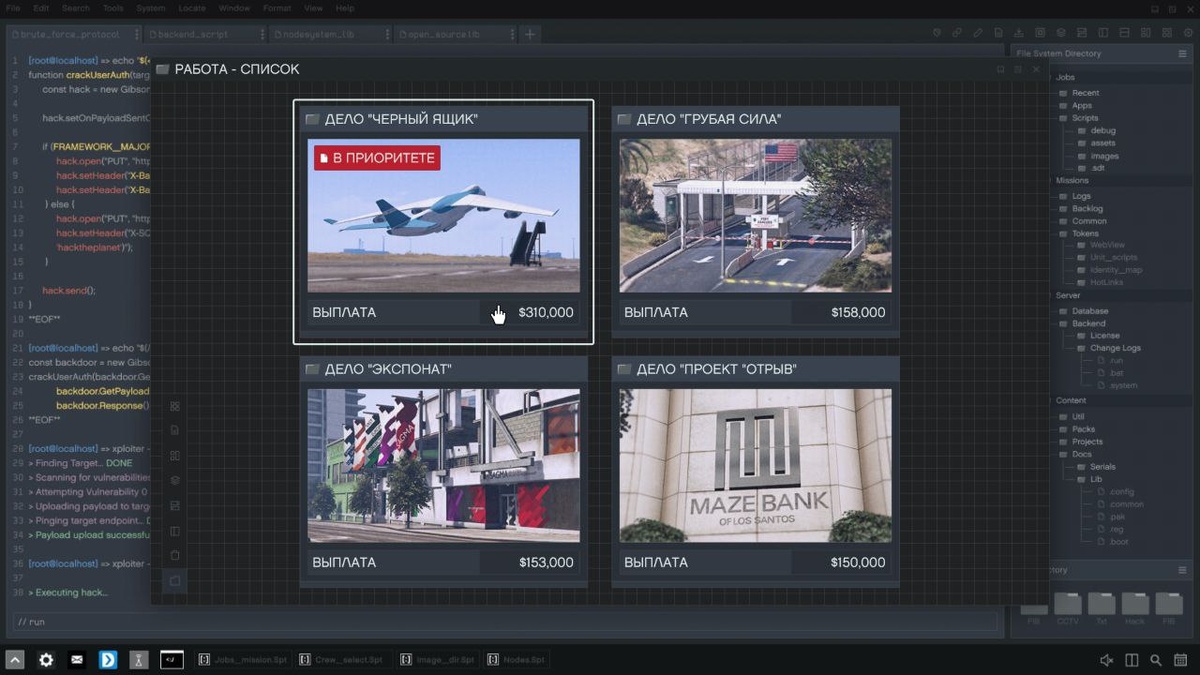Open the taskbar mail envelope icon
1200x675 pixels.
(x=77, y=660)
